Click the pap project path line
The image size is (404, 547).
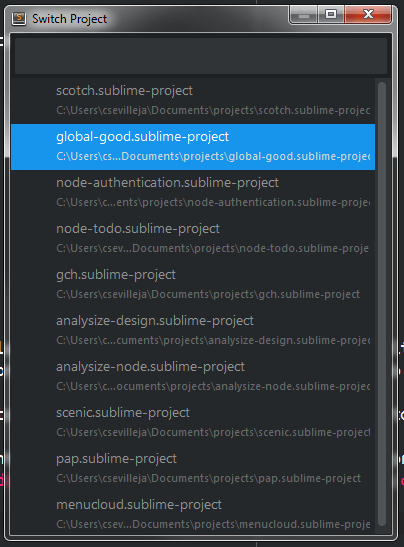[x=208, y=478]
